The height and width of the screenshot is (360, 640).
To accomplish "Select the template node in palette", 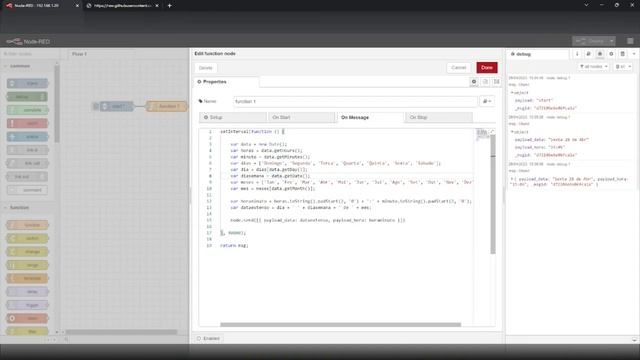I will (x=27, y=278).
